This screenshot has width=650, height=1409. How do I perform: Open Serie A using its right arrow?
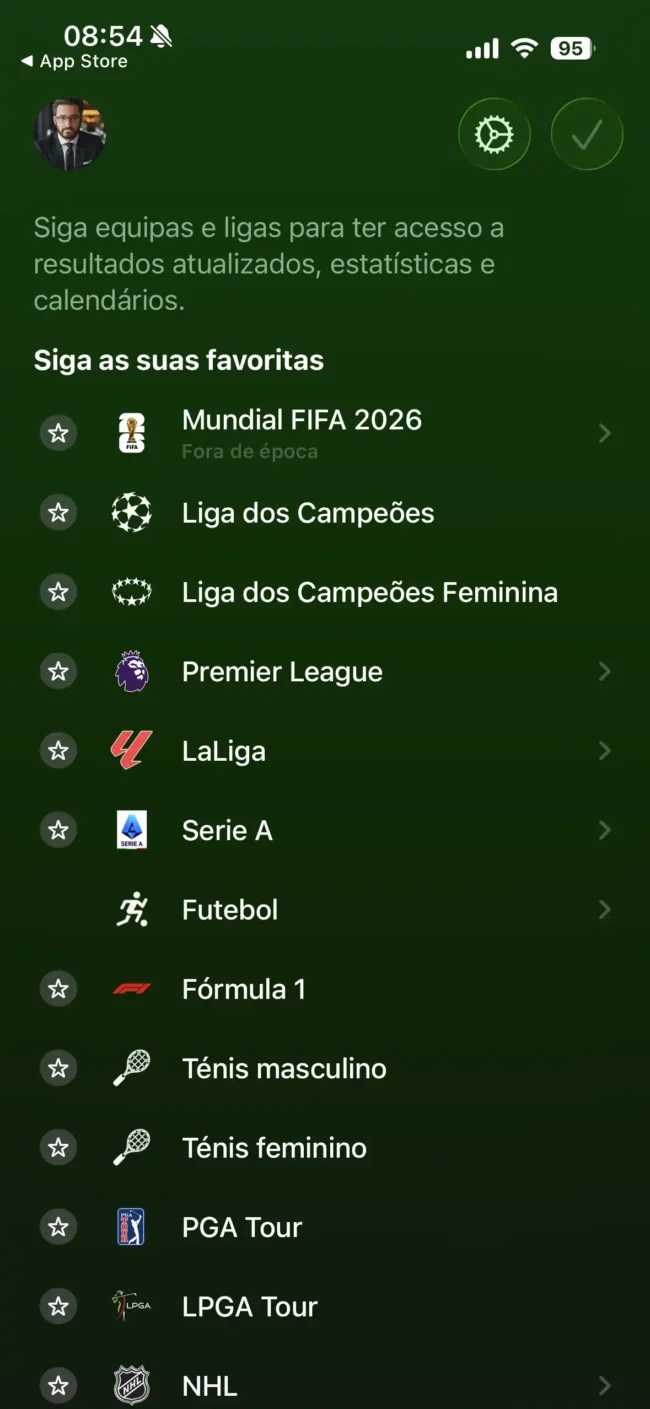pyautogui.click(x=604, y=830)
